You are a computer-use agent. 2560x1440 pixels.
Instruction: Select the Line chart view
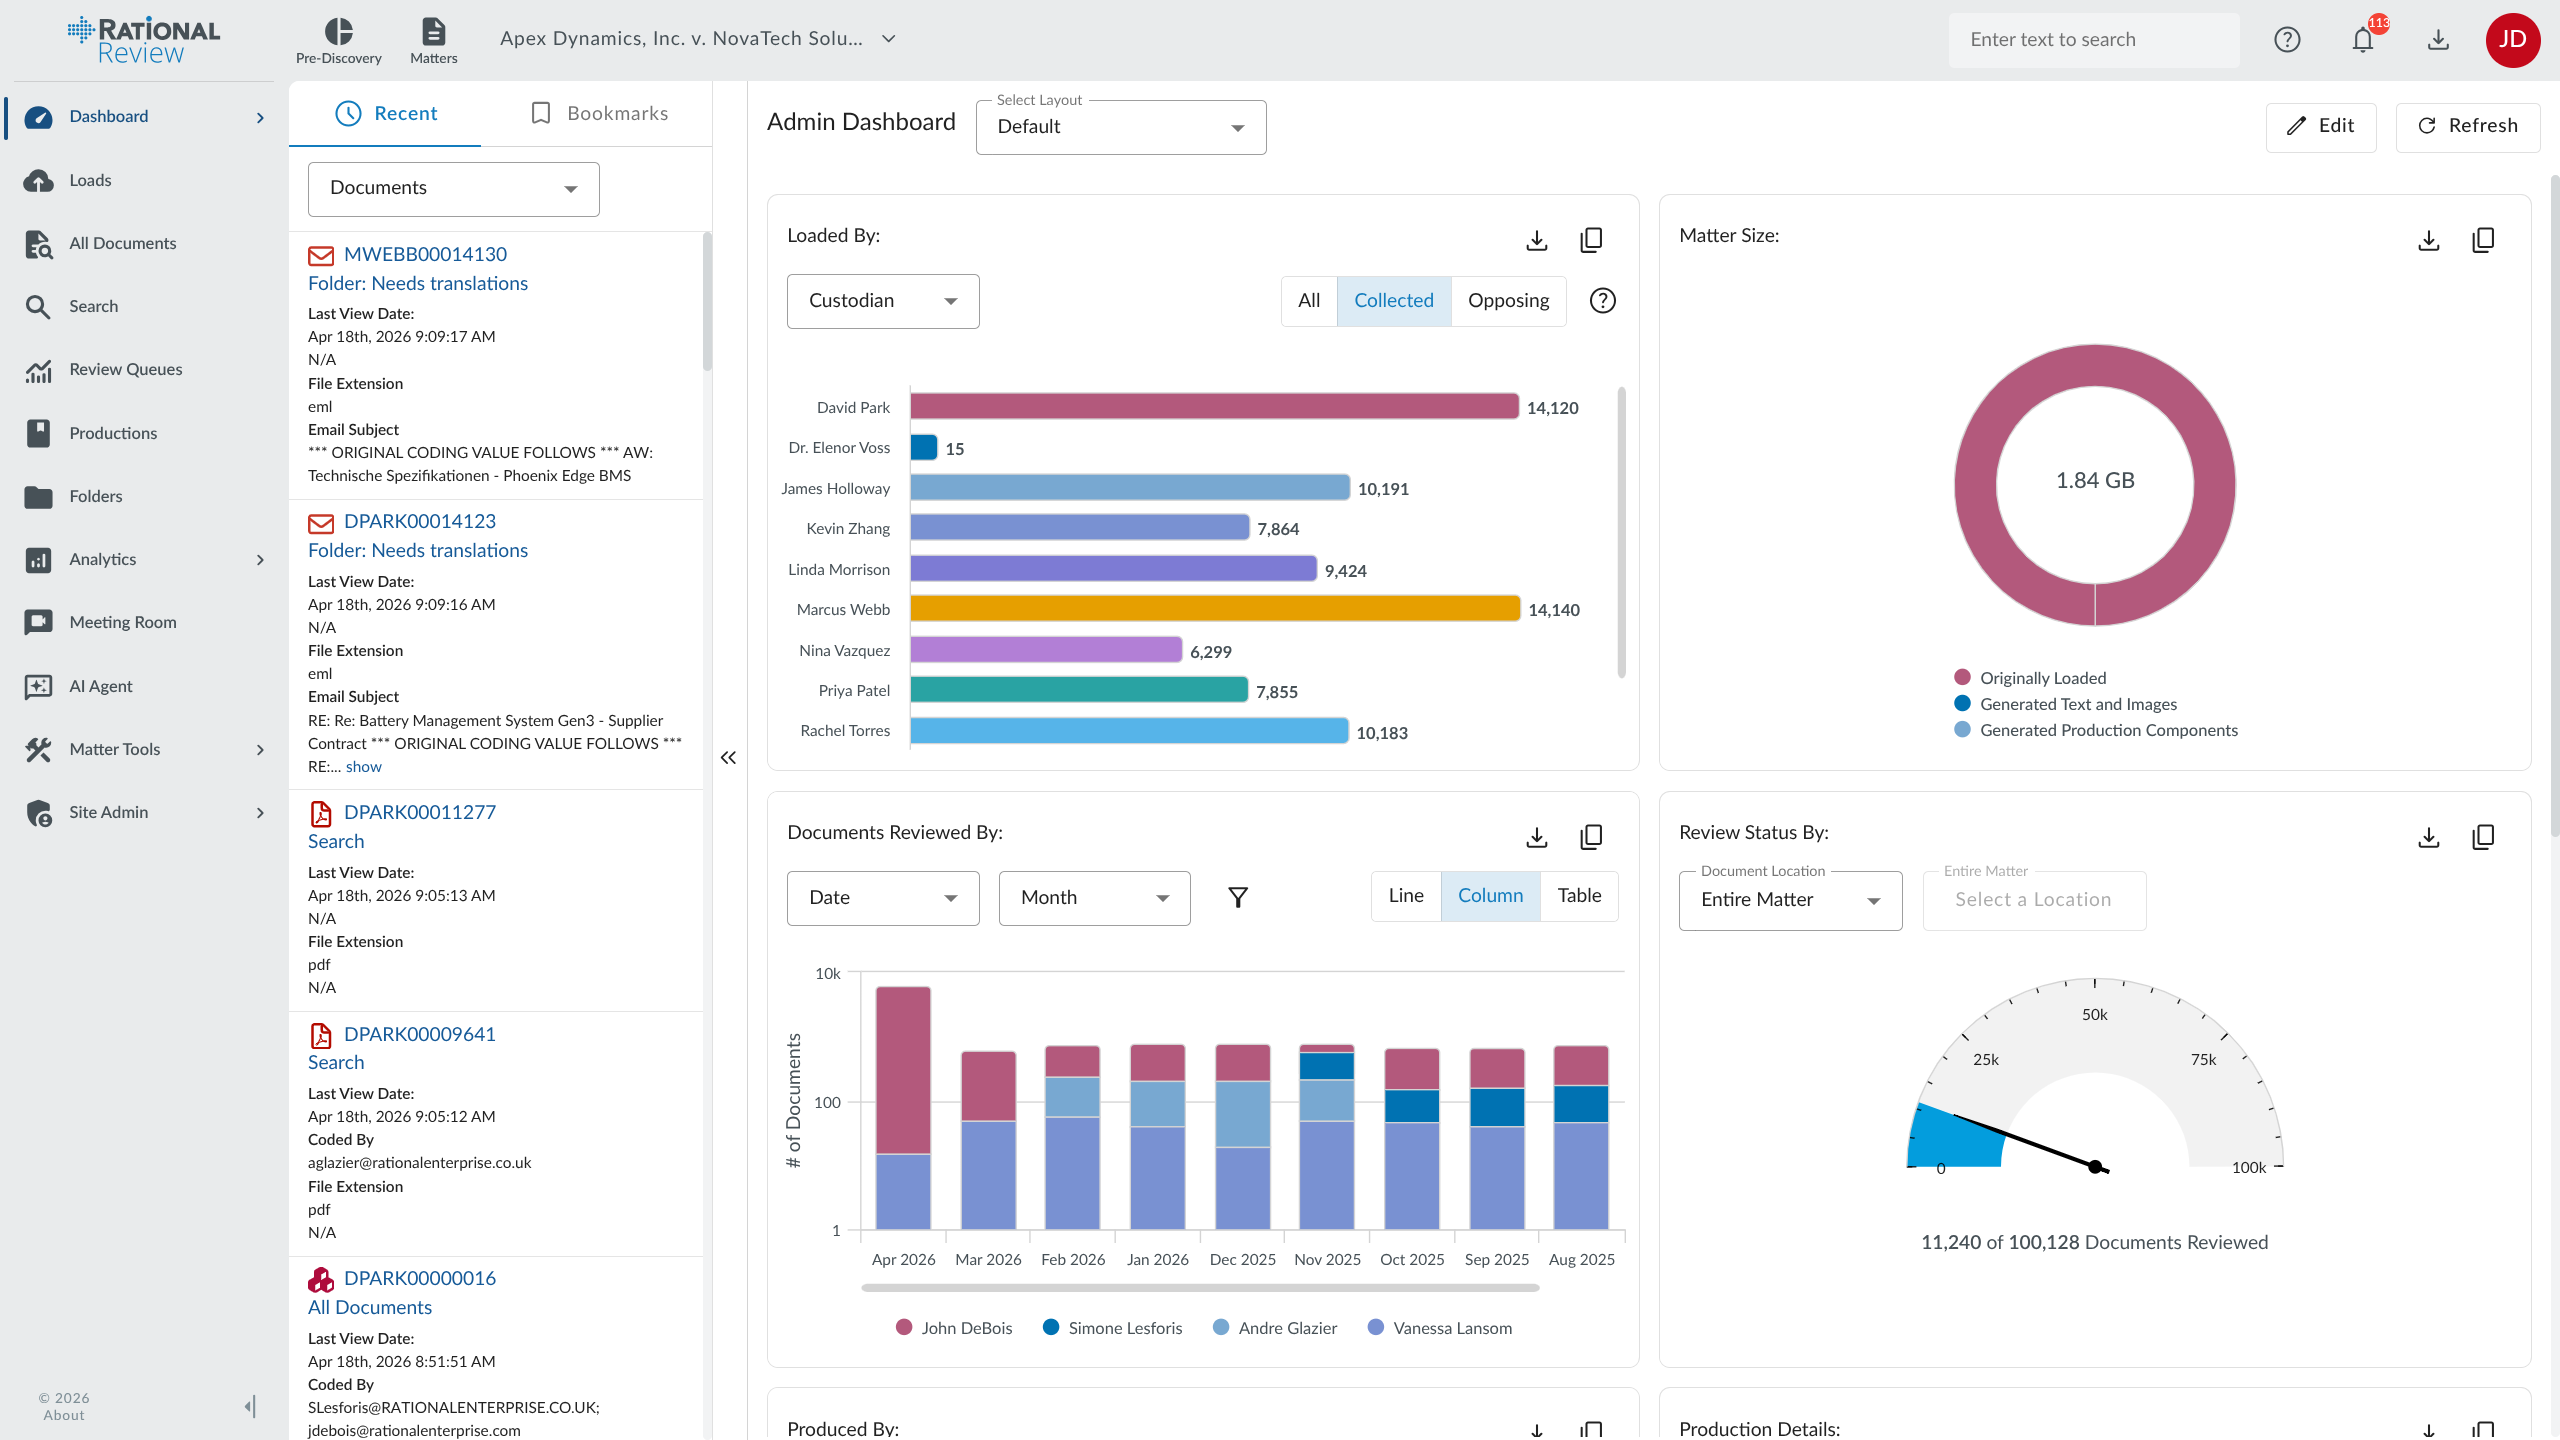(1406, 896)
